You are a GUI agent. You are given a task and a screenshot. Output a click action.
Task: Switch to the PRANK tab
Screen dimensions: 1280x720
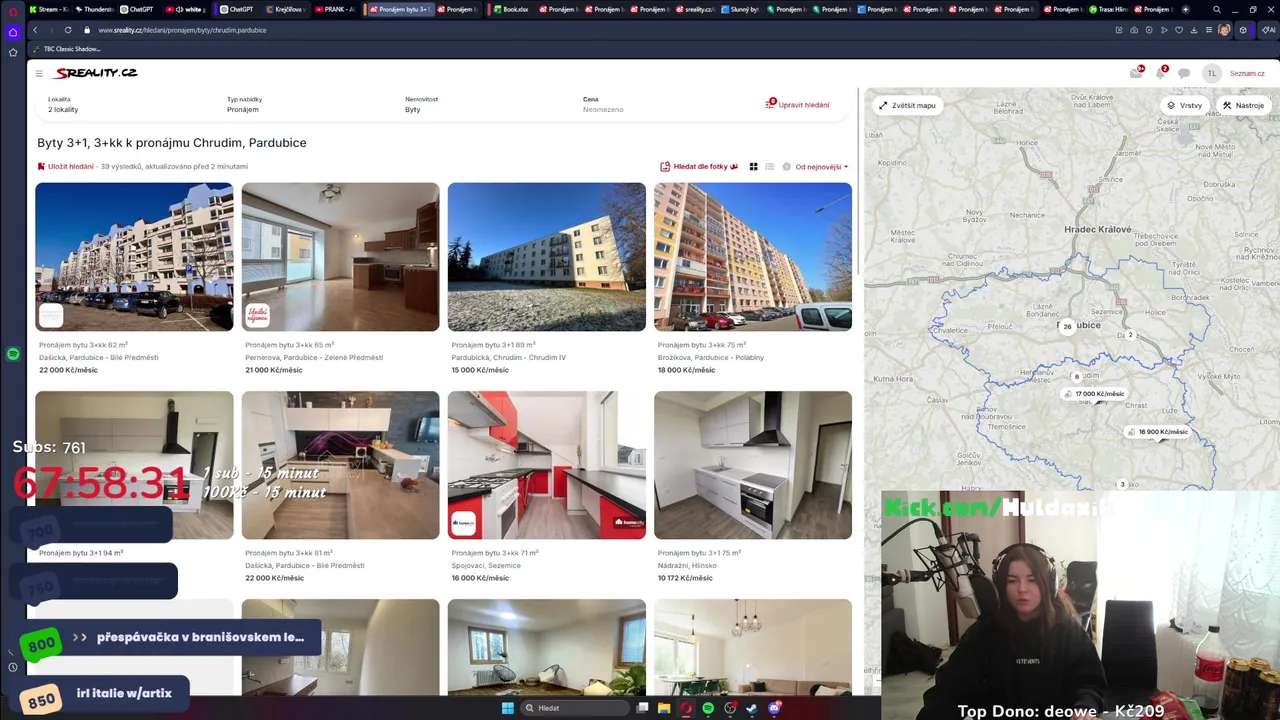click(336, 9)
